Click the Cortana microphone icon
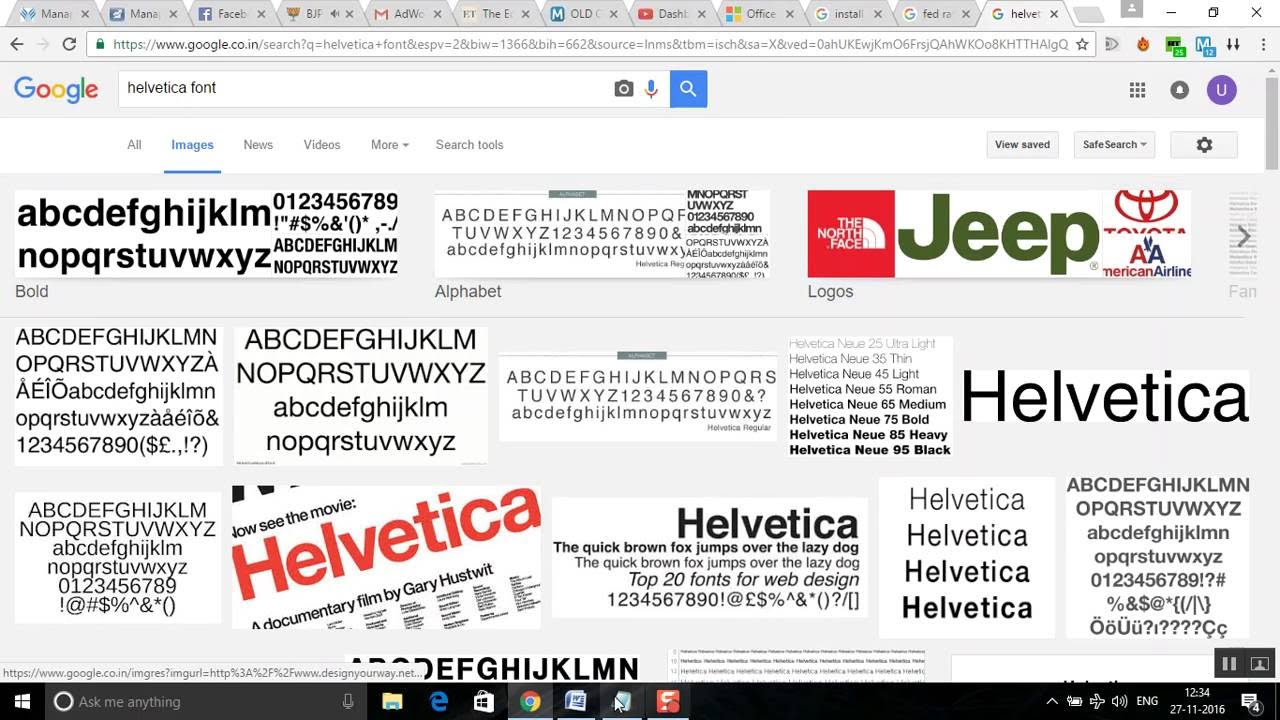1280x720 pixels. 348,701
